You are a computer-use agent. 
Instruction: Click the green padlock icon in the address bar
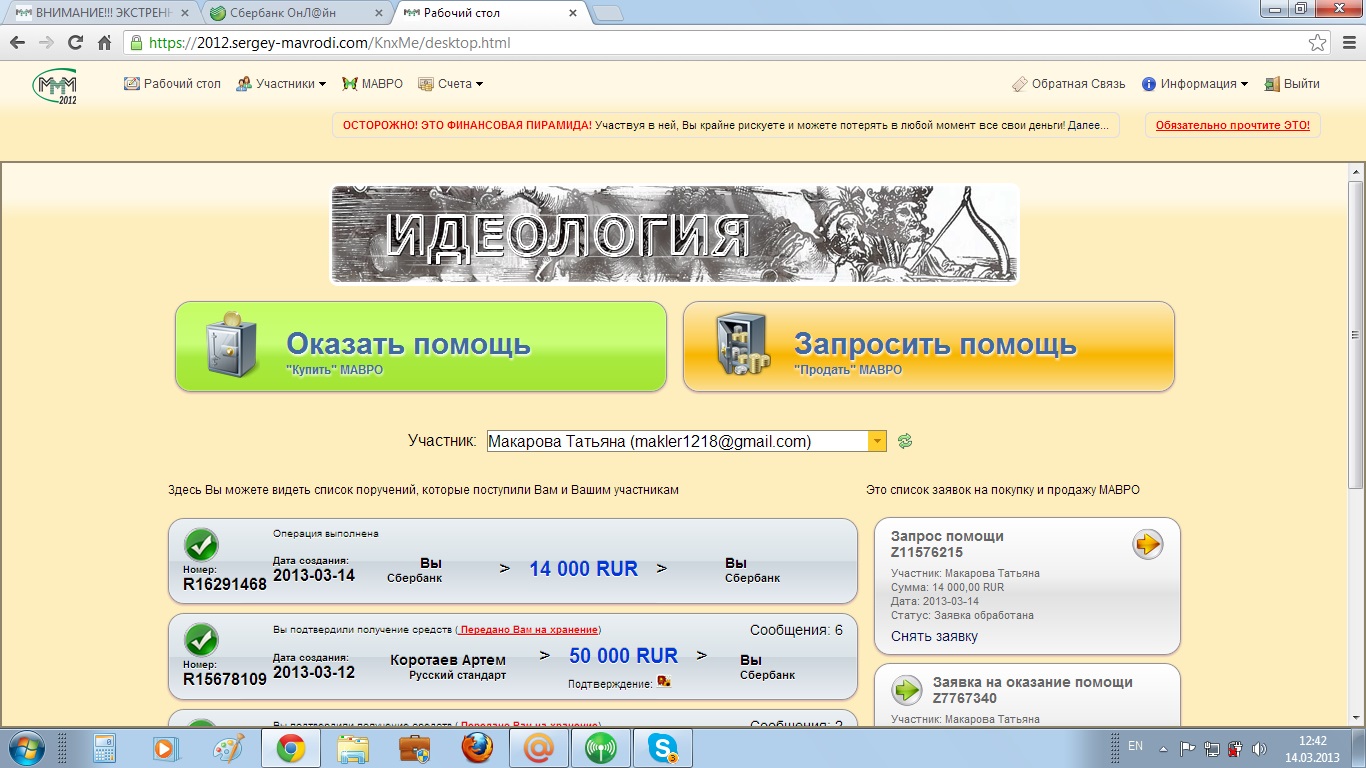point(136,43)
